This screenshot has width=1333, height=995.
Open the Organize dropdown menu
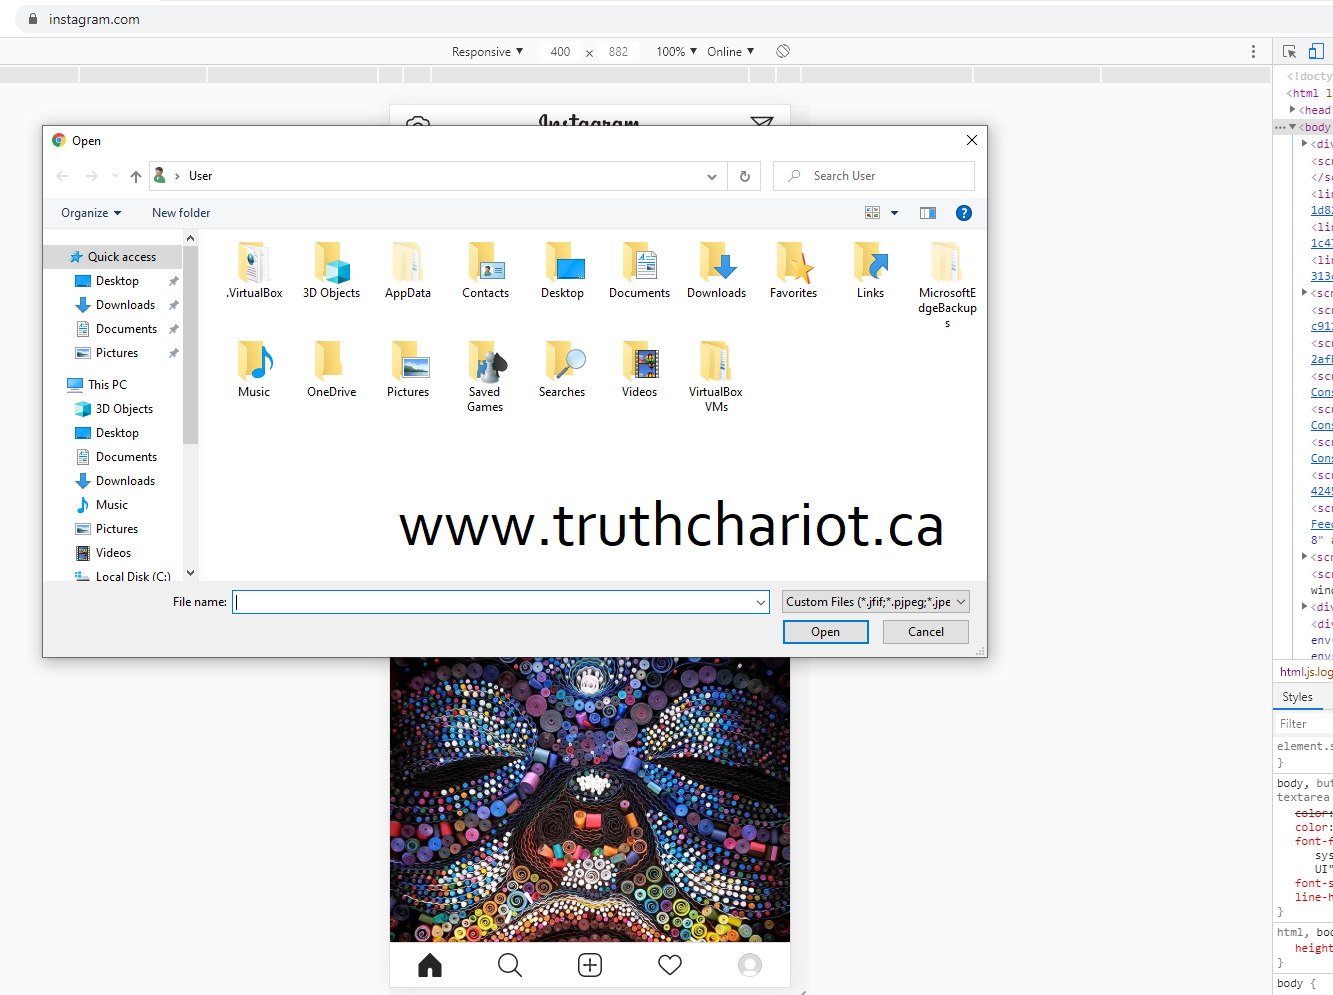coord(91,213)
